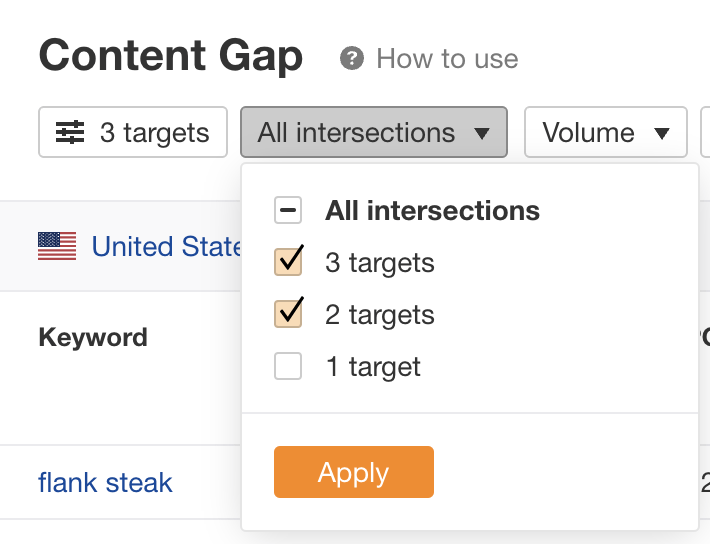Click the Volume filter label
710x544 pixels.
click(x=588, y=133)
